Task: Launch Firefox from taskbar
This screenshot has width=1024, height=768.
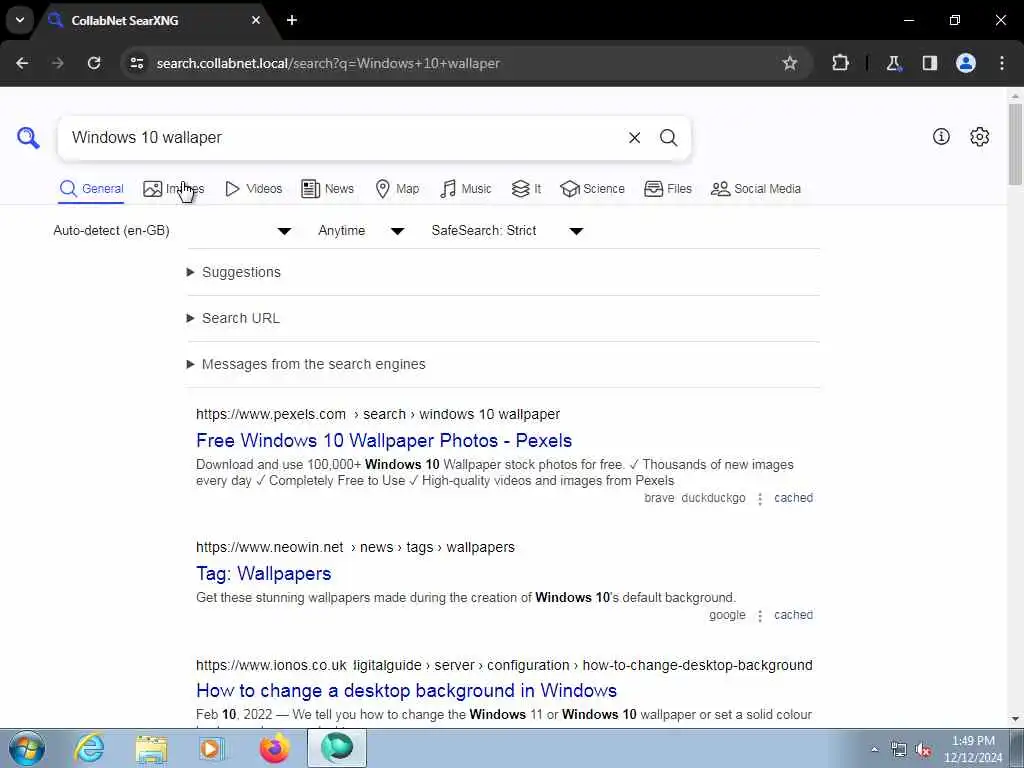Action: pyautogui.click(x=274, y=748)
